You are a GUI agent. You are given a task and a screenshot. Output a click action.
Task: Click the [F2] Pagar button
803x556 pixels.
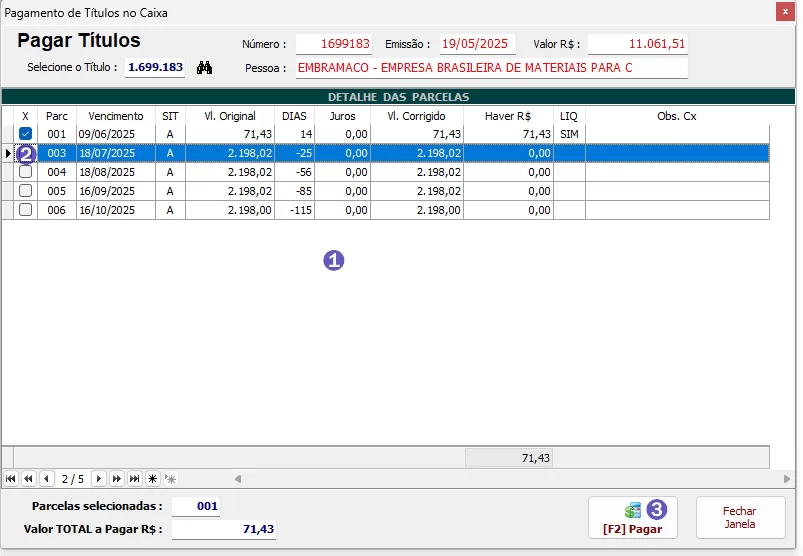632,518
